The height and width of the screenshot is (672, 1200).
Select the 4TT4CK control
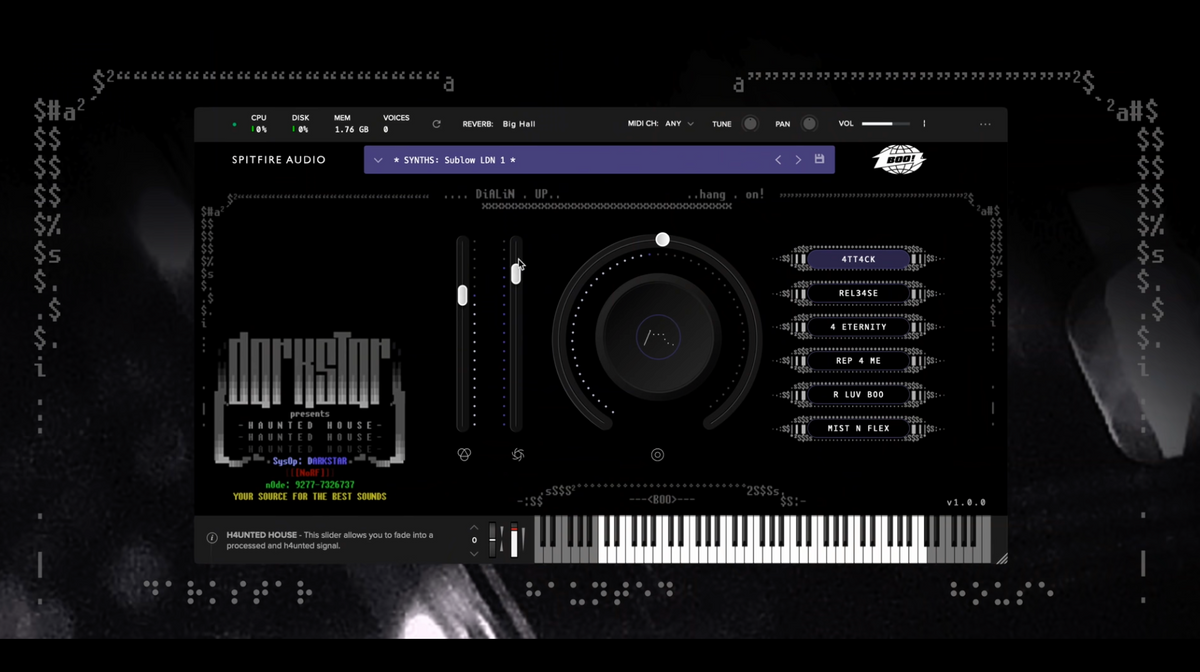point(858,259)
